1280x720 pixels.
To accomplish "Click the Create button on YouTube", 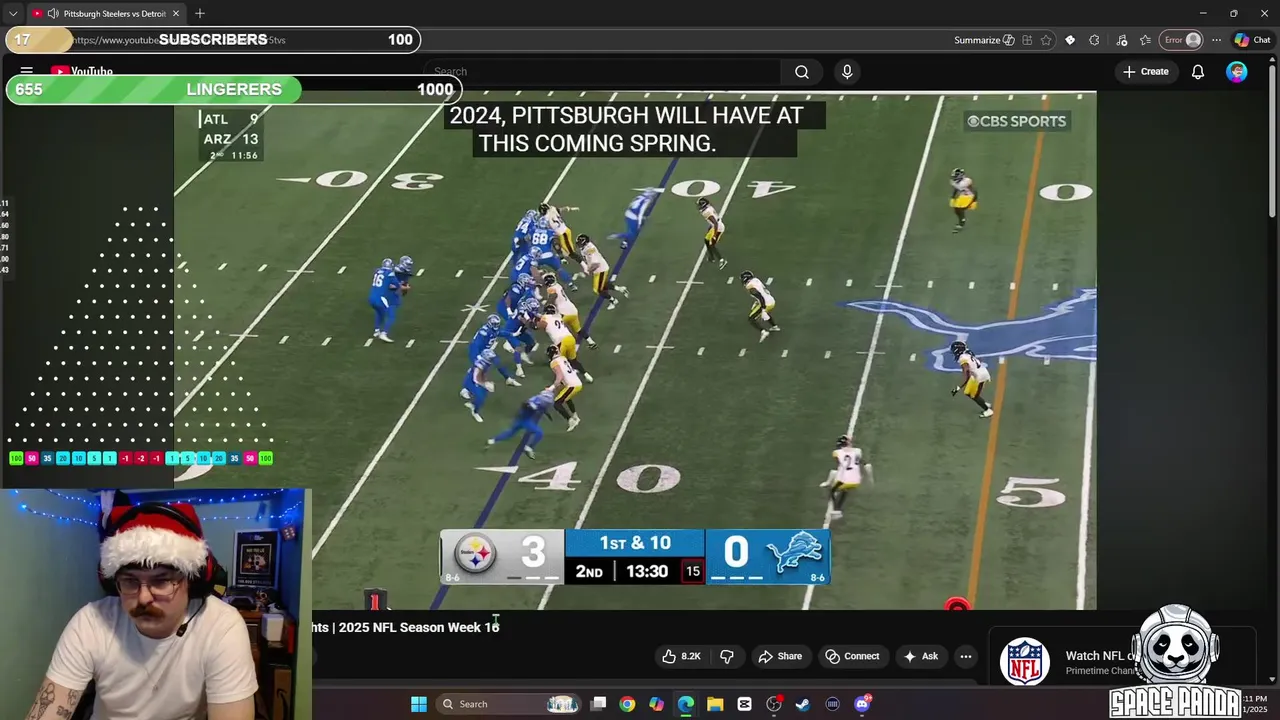I will tap(1145, 72).
